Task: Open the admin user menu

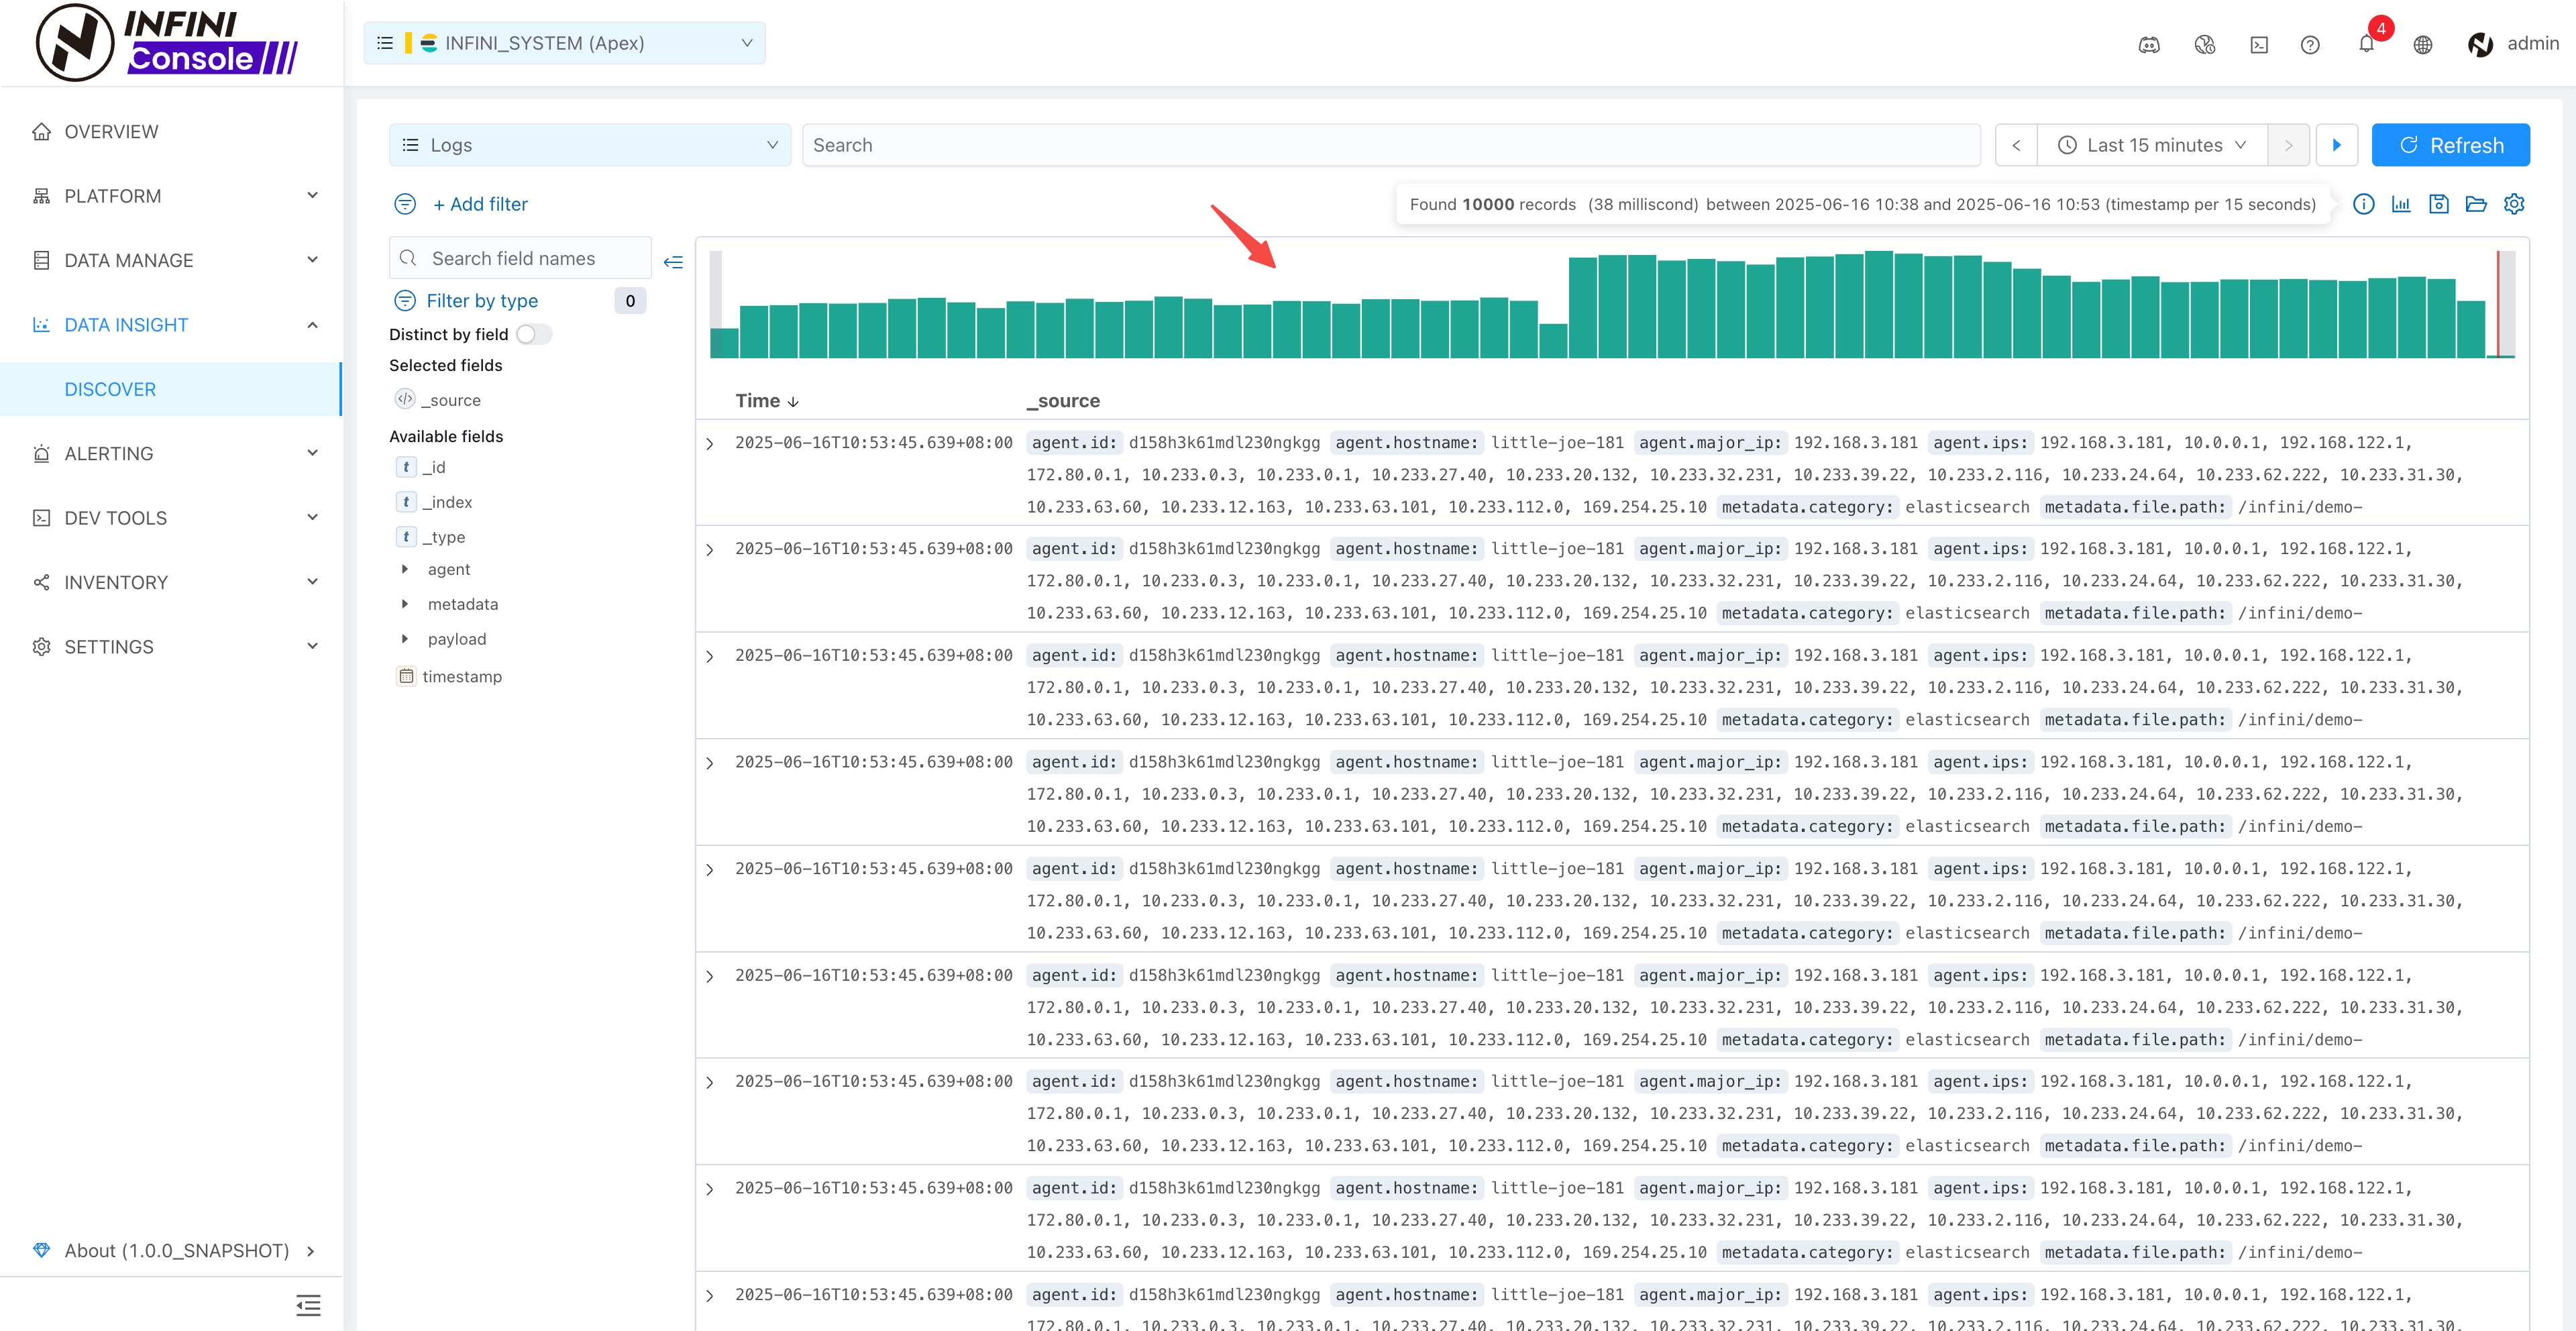Action: pos(2513,44)
